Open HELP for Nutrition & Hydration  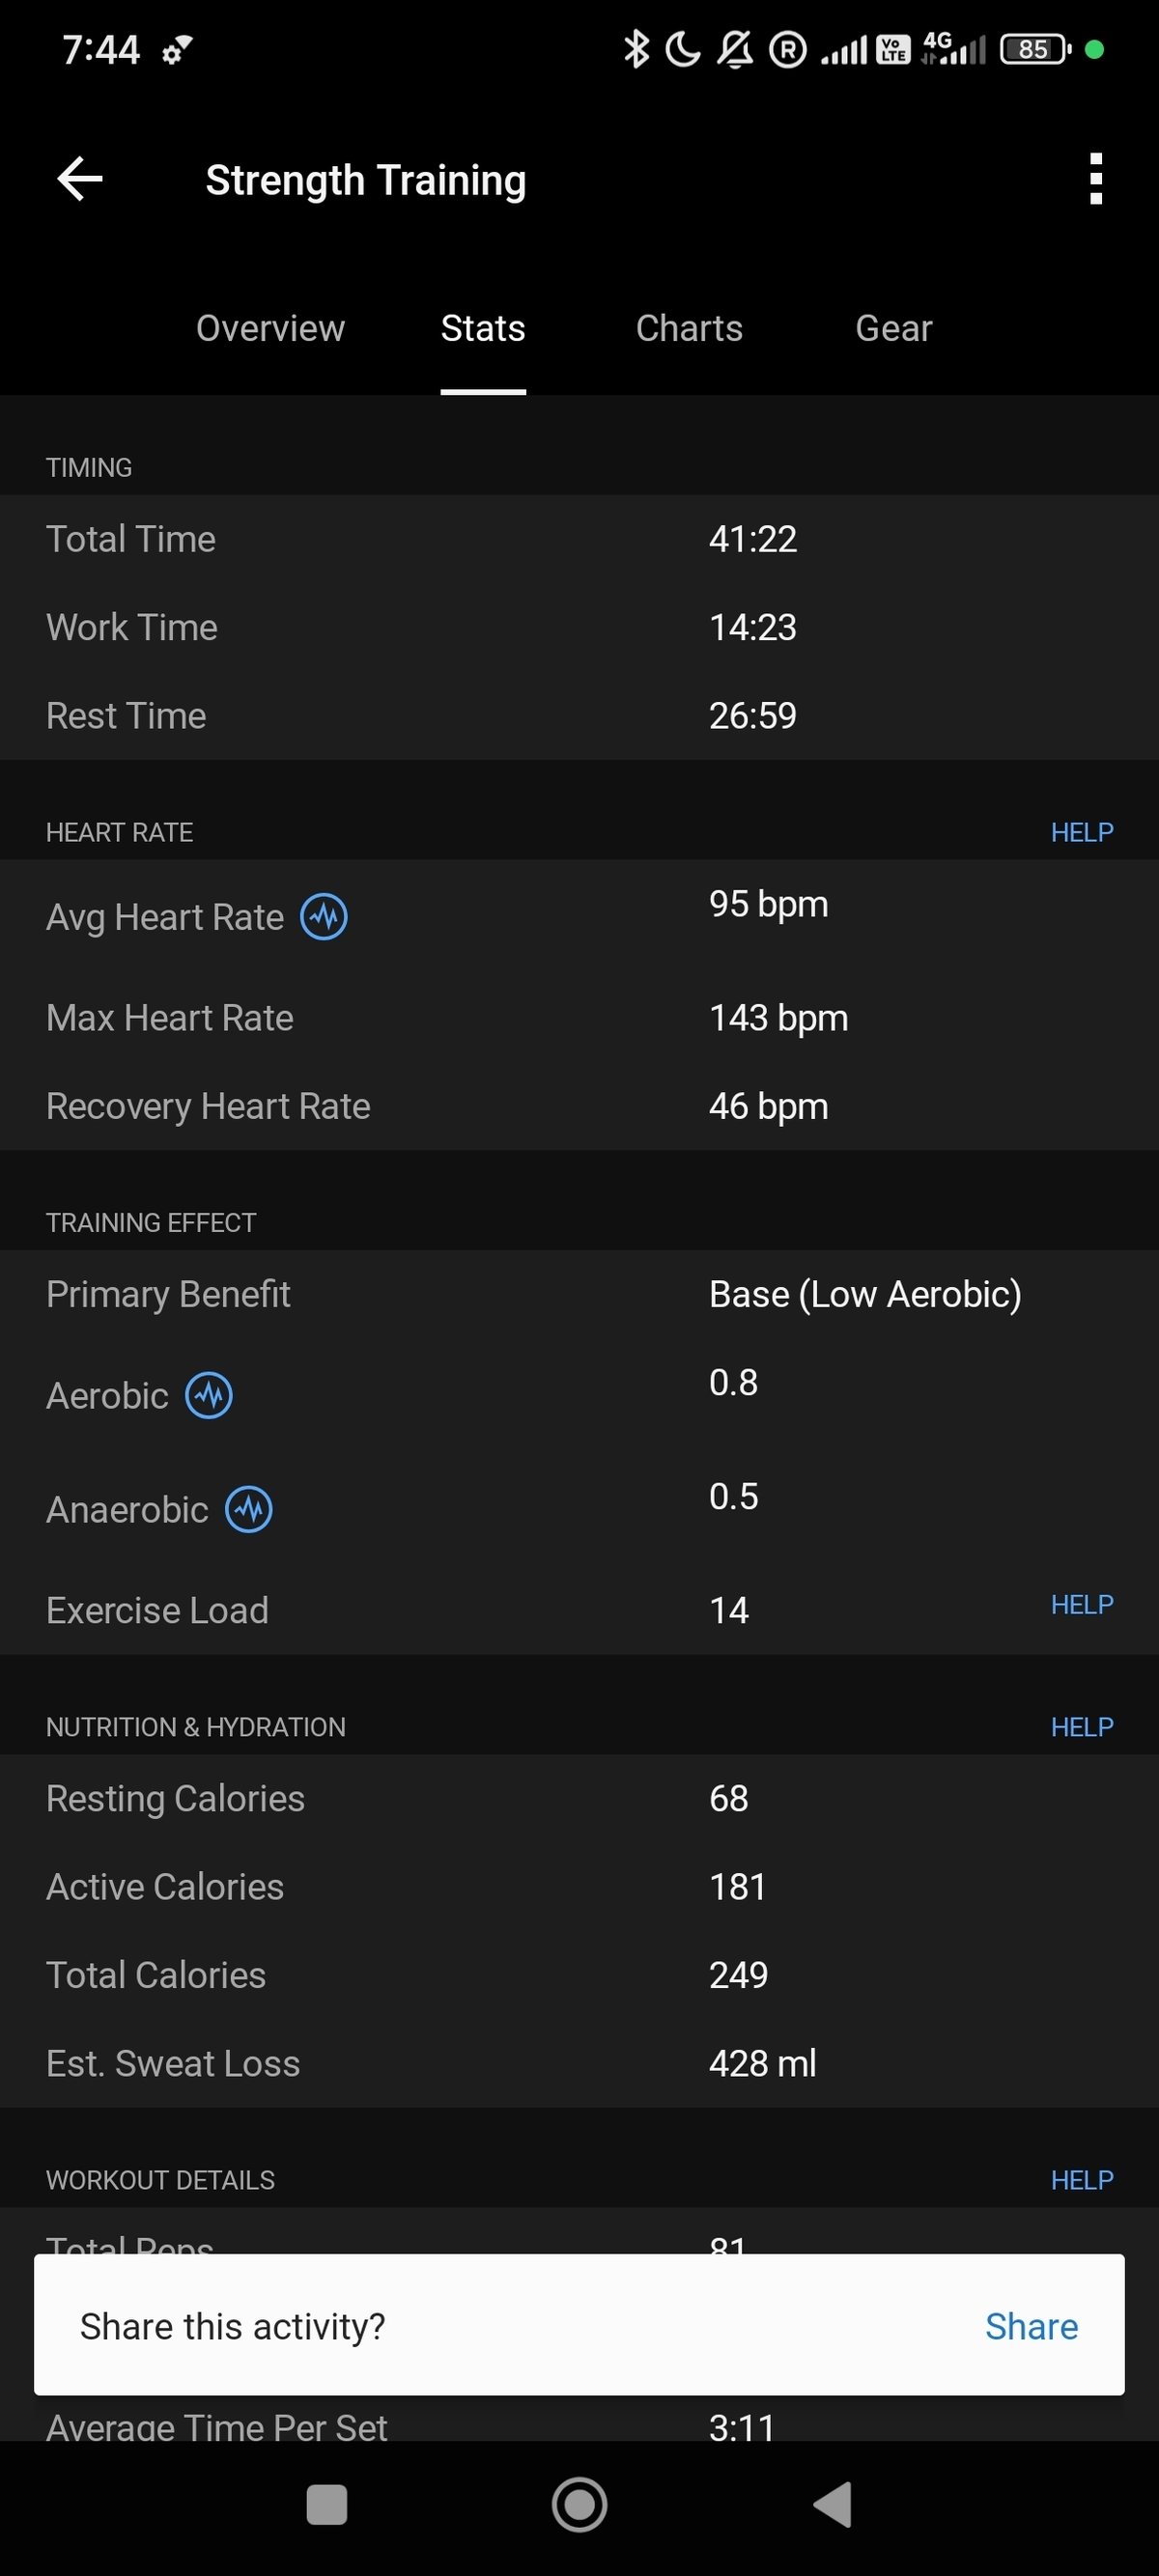click(1081, 1727)
